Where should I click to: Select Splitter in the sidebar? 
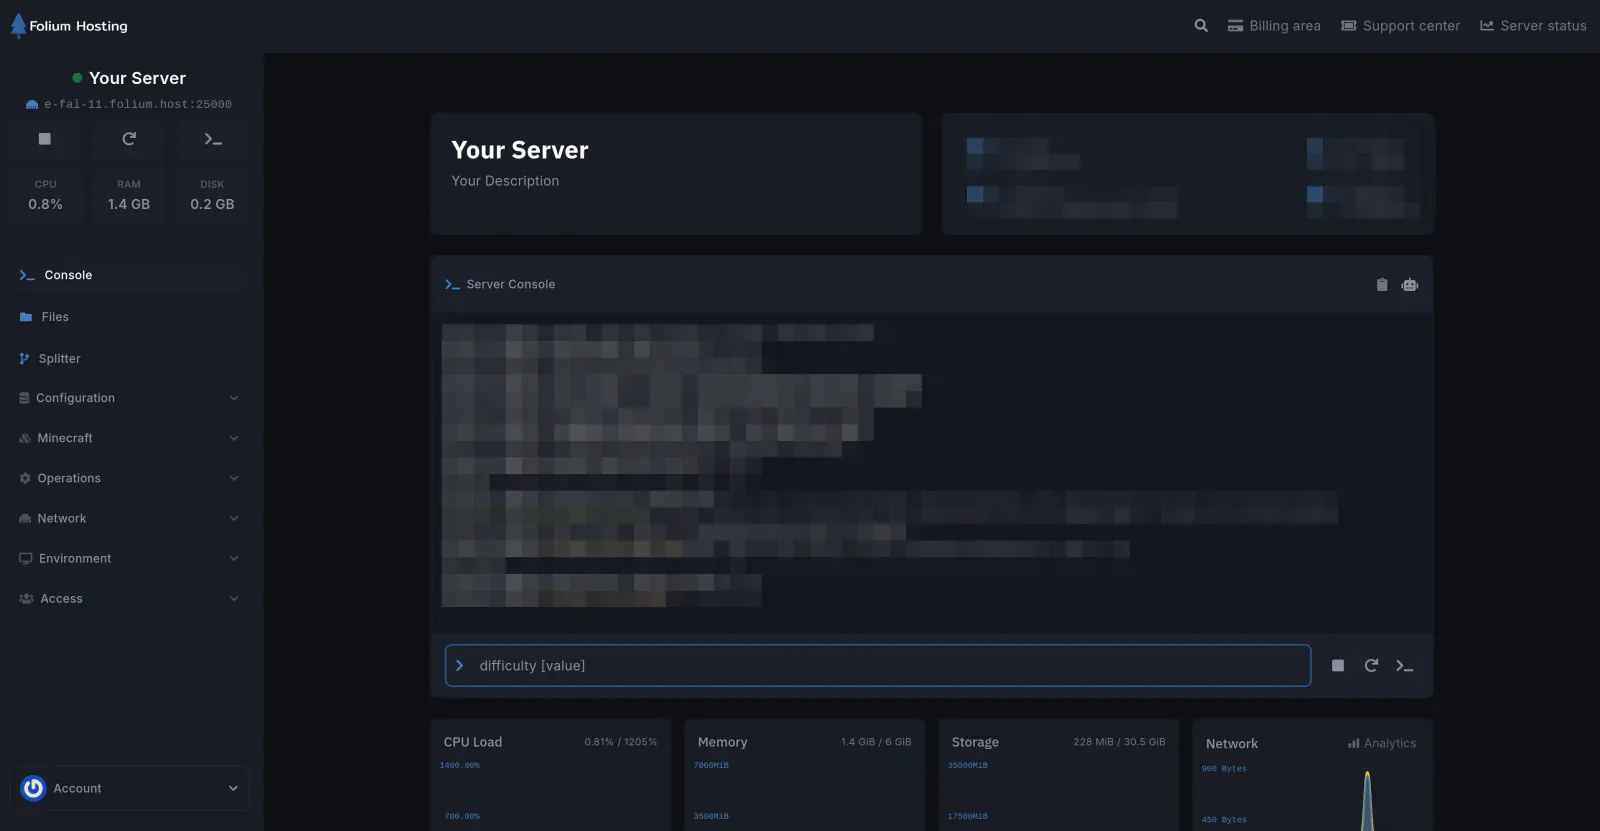pyautogui.click(x=59, y=359)
